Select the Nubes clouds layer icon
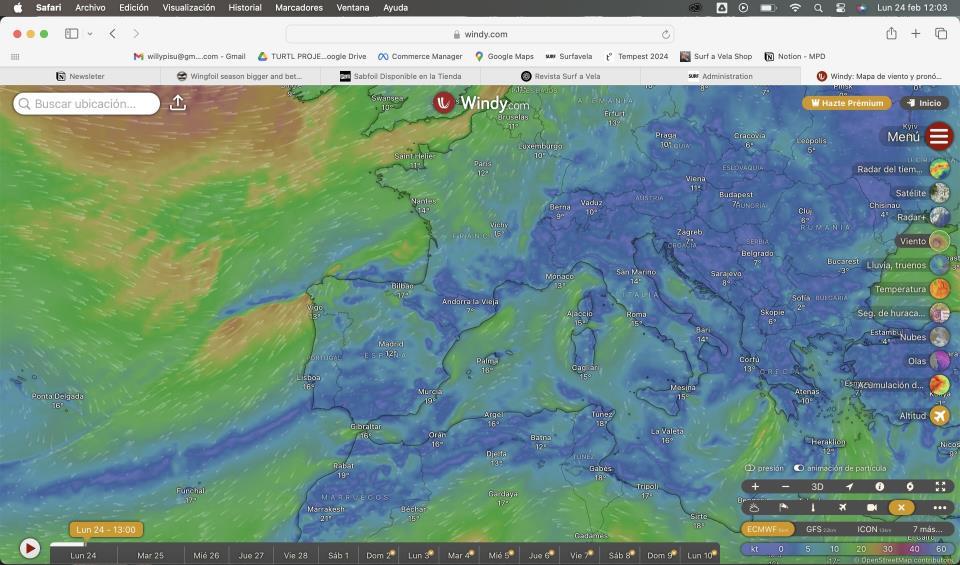The image size is (960, 565). click(x=940, y=337)
